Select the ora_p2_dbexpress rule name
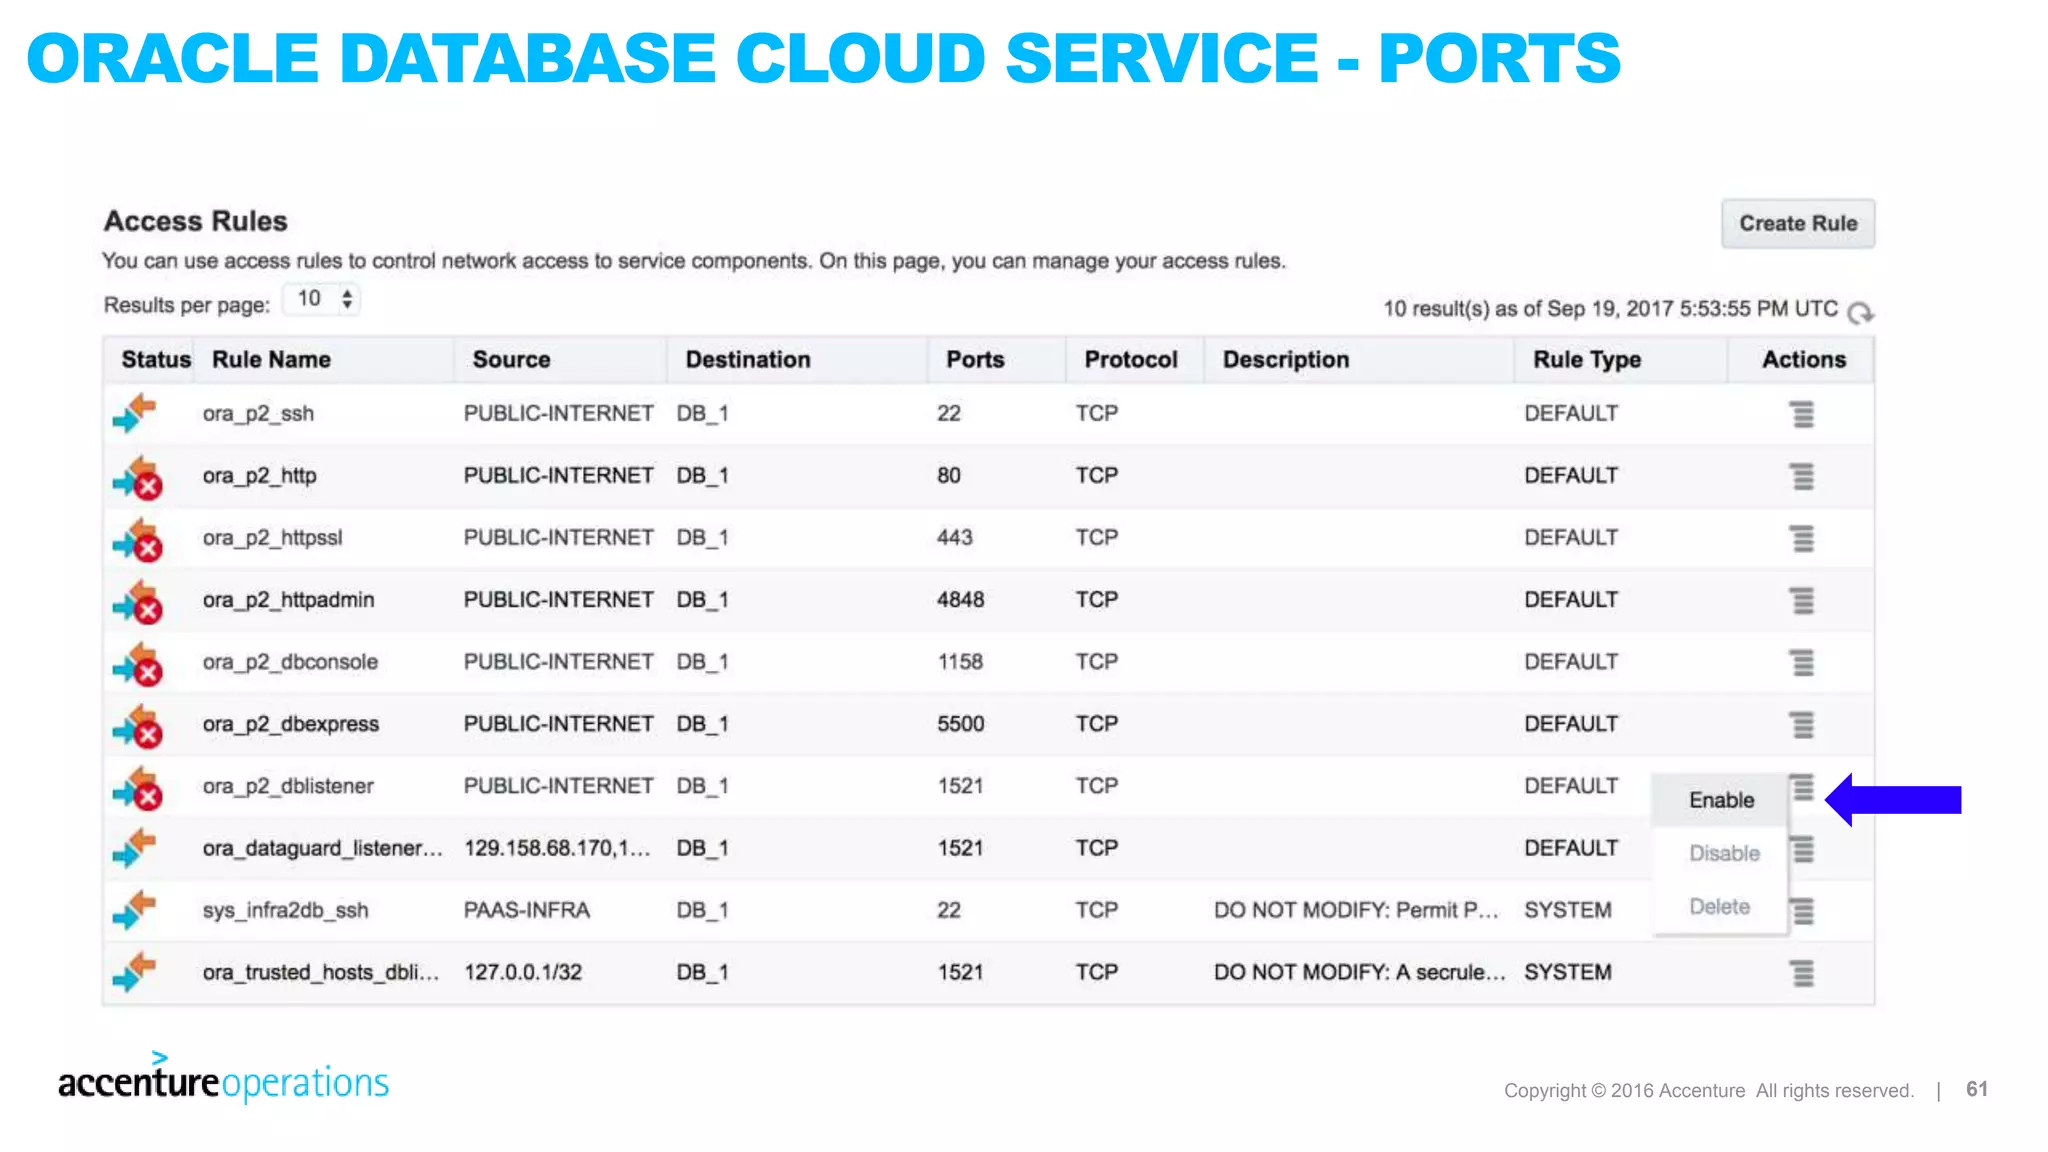2048x1152 pixels. point(290,724)
